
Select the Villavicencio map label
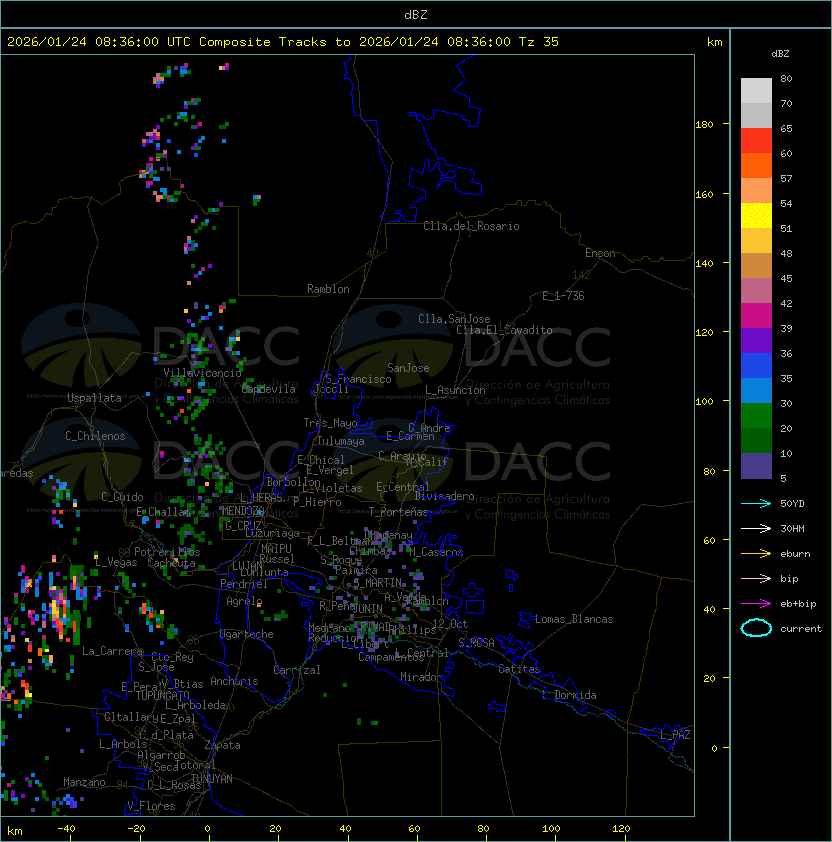point(202,373)
